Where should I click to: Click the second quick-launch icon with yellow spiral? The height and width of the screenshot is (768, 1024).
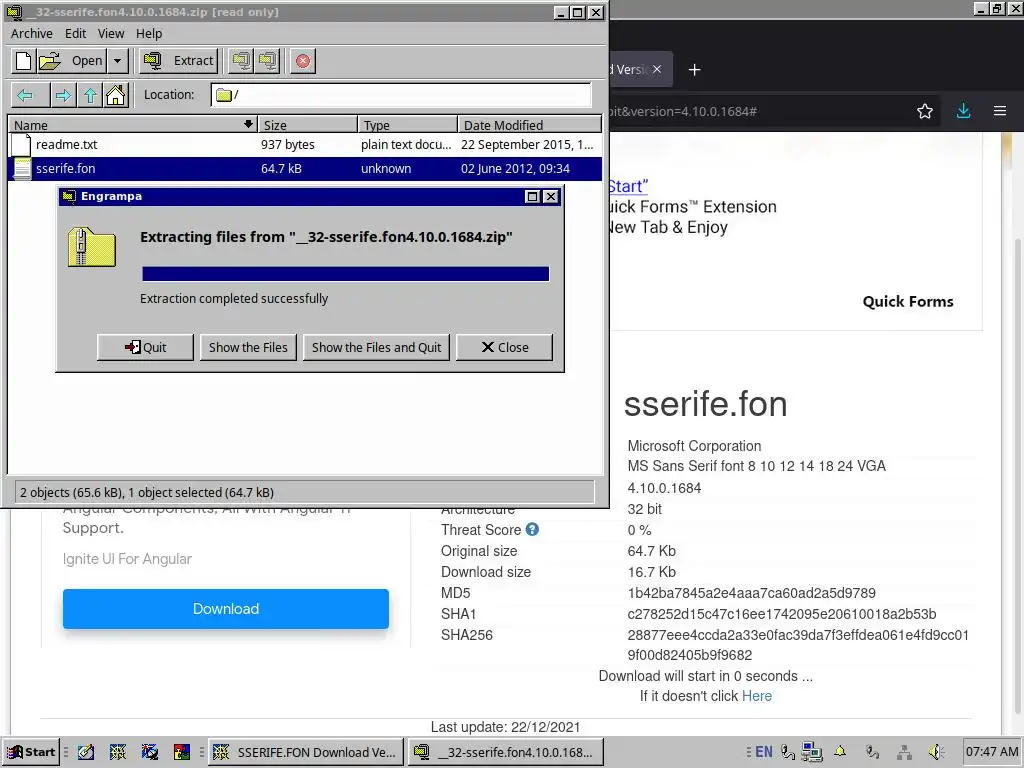click(x=118, y=752)
